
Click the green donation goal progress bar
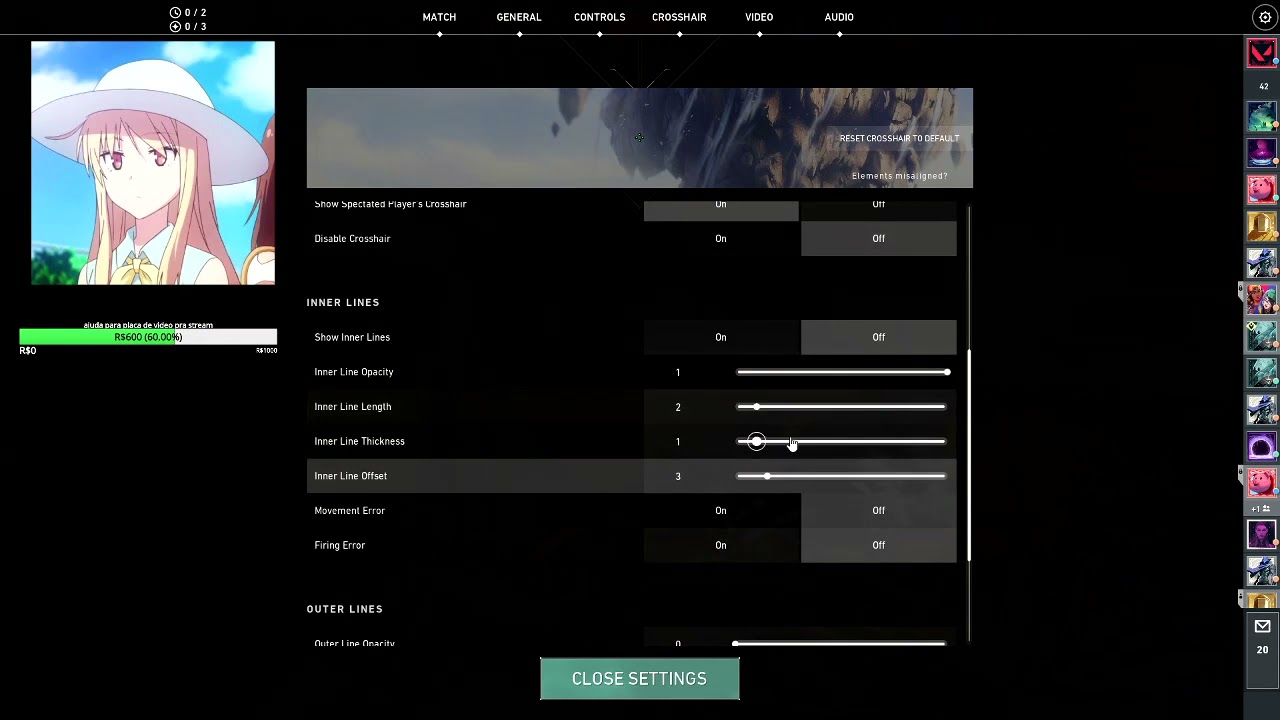(148, 337)
